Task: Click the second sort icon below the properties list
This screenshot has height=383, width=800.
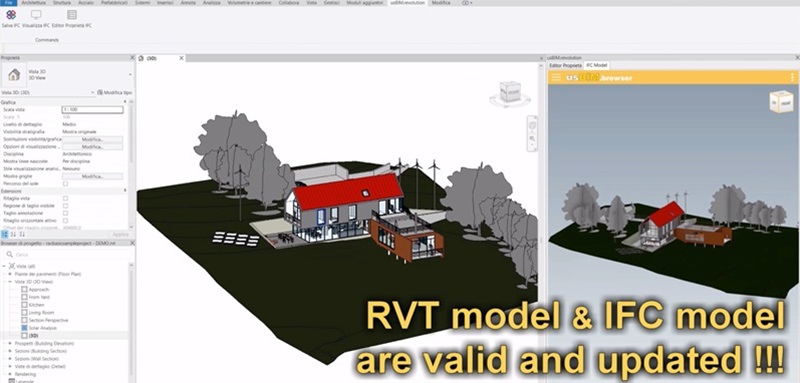Action: tap(13, 234)
